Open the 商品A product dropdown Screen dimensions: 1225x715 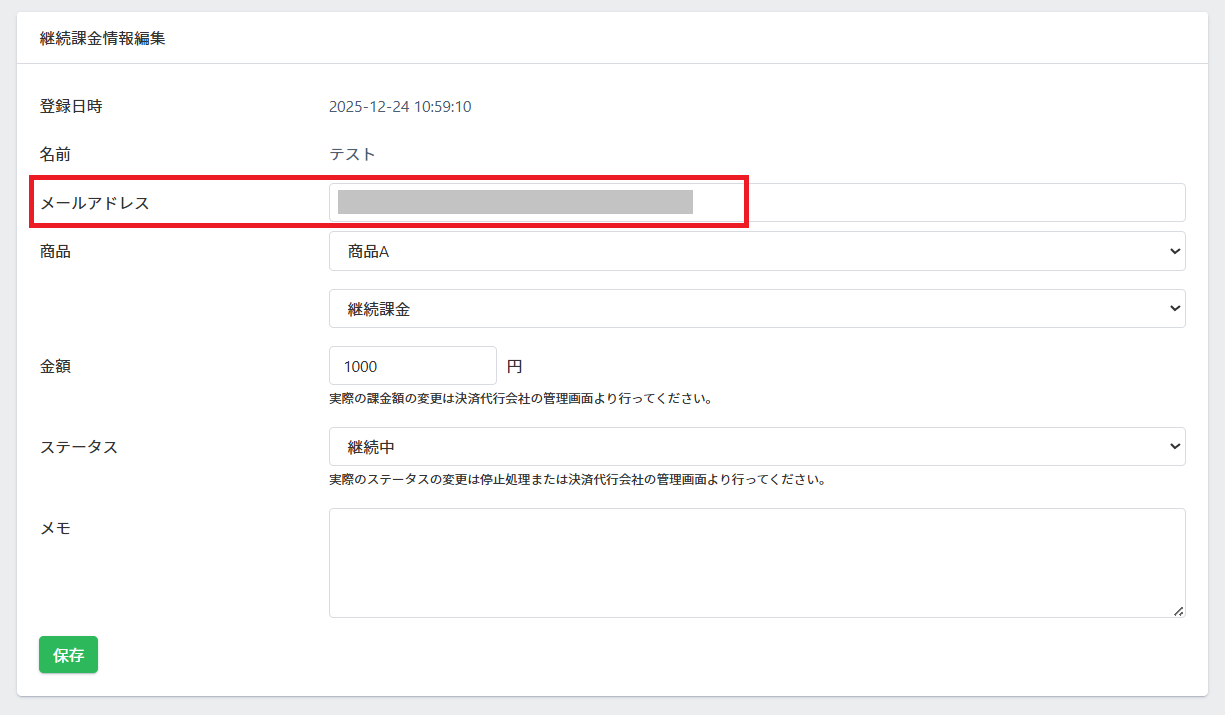click(x=756, y=252)
